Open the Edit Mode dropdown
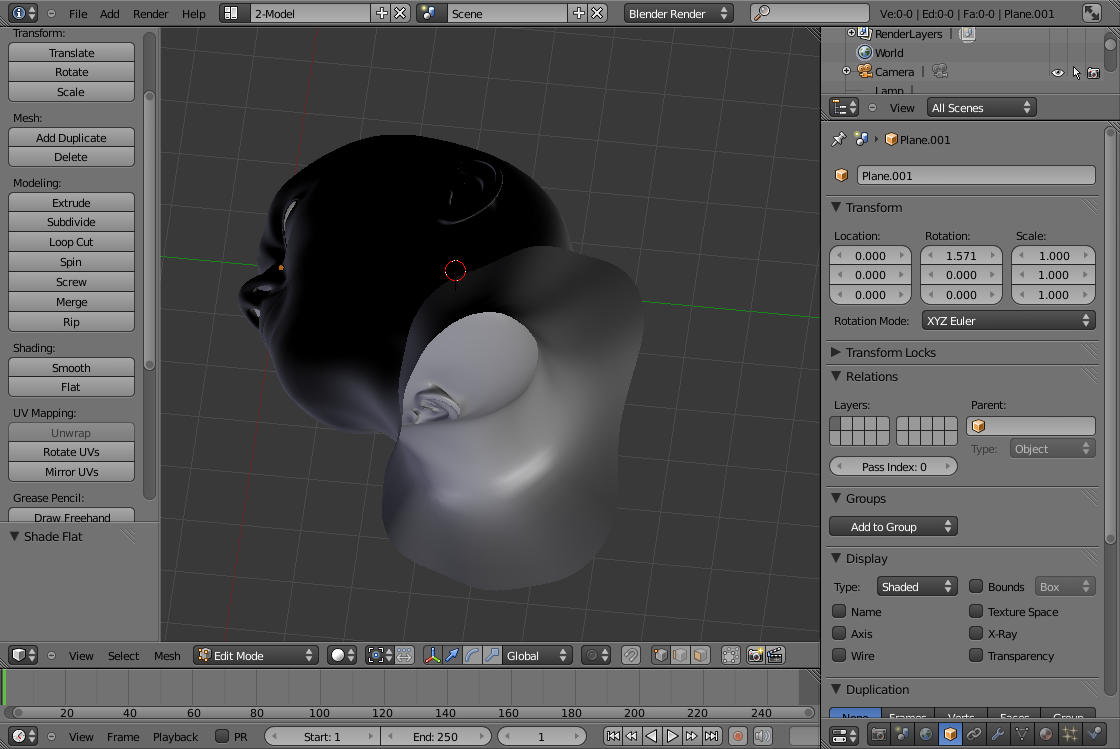 pos(255,656)
